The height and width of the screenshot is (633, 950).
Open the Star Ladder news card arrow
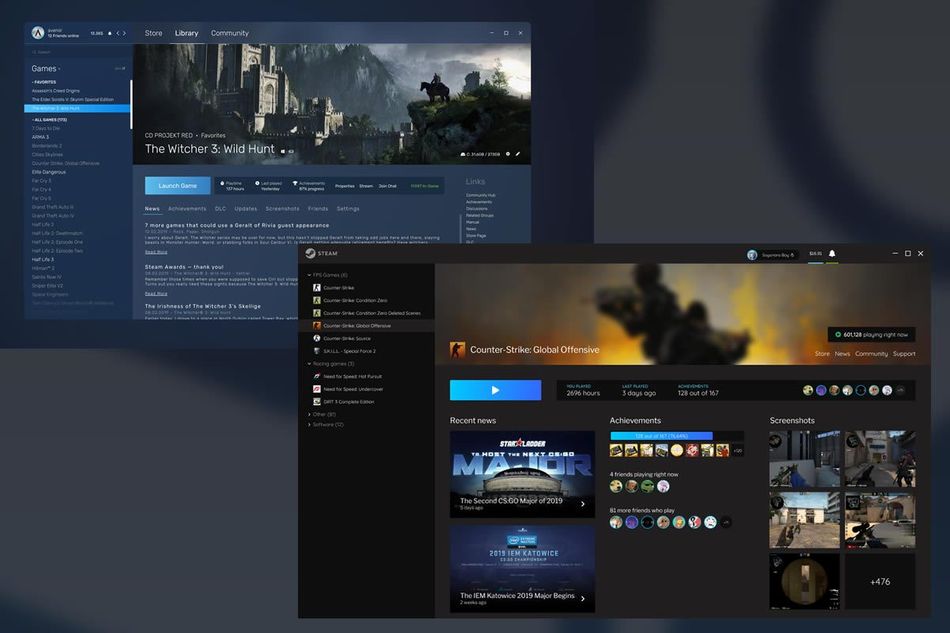(583, 504)
